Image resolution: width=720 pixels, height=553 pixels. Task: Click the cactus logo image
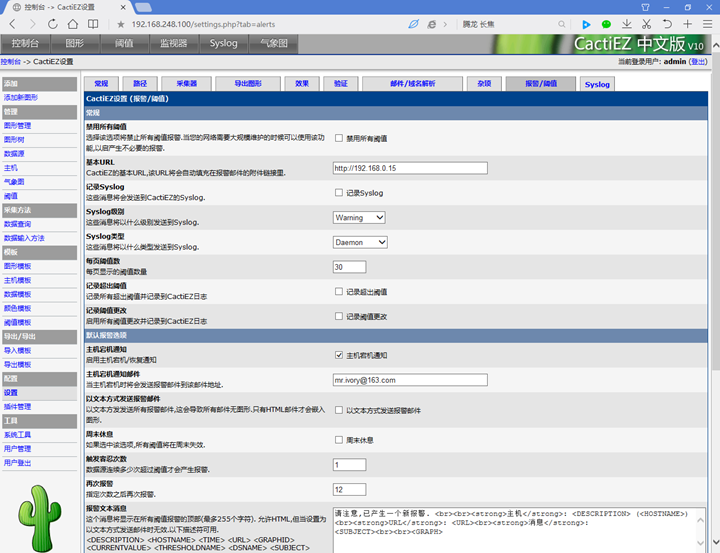[x=40, y=518]
